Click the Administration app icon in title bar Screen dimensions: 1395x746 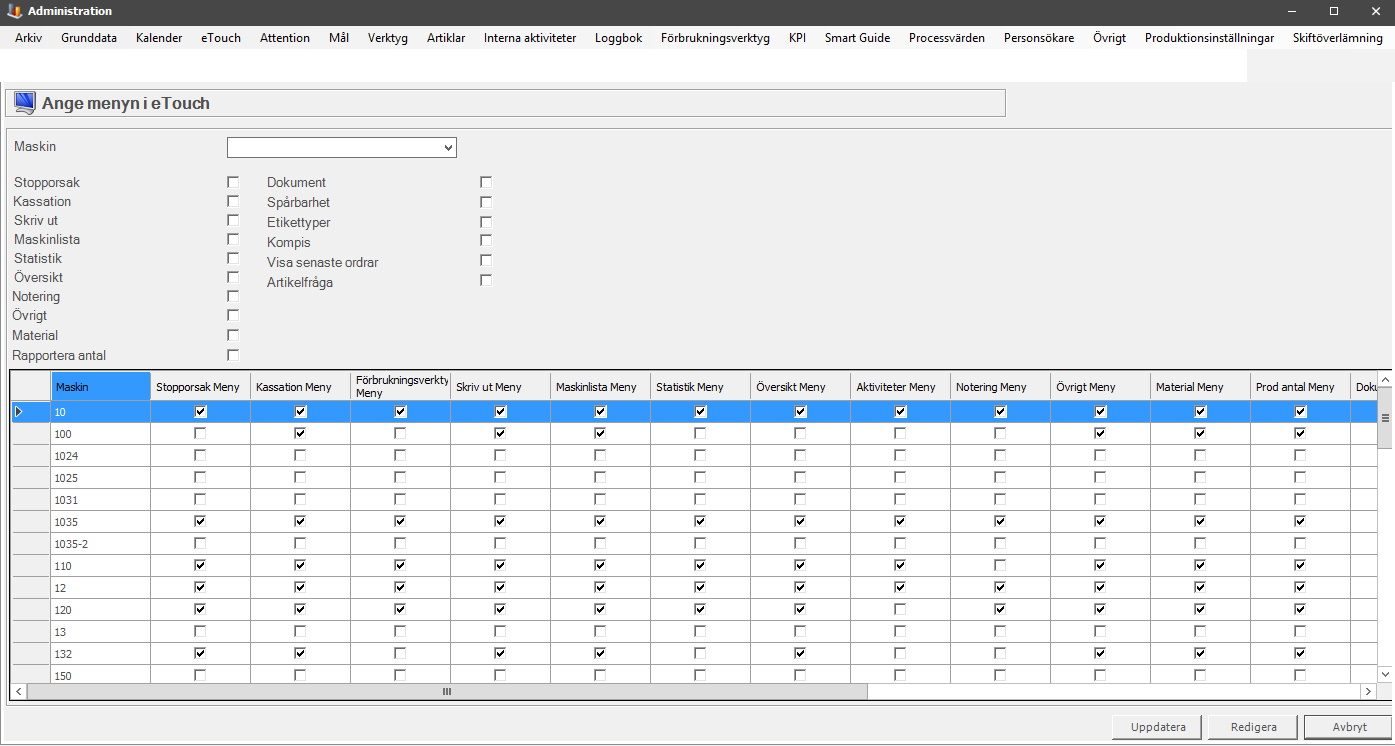14,11
